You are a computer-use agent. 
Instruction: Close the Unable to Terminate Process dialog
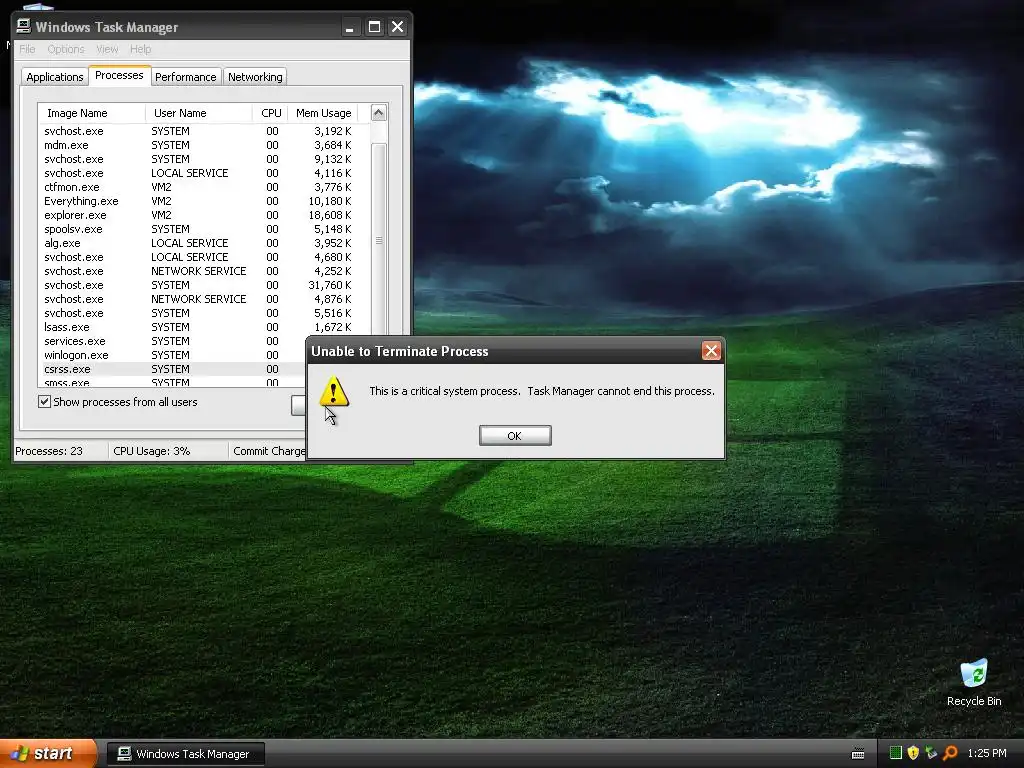711,351
